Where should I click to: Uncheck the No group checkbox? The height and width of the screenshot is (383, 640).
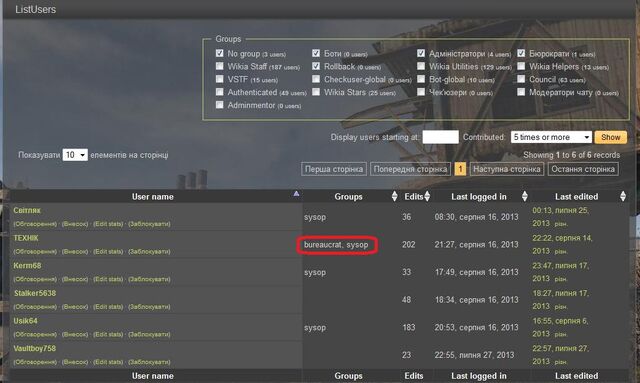[220, 53]
